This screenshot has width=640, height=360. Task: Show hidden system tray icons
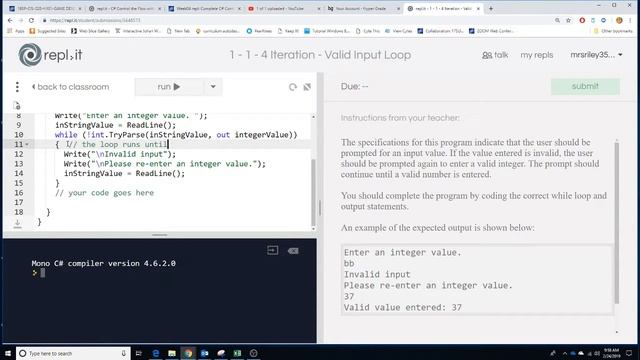[x=565, y=353]
